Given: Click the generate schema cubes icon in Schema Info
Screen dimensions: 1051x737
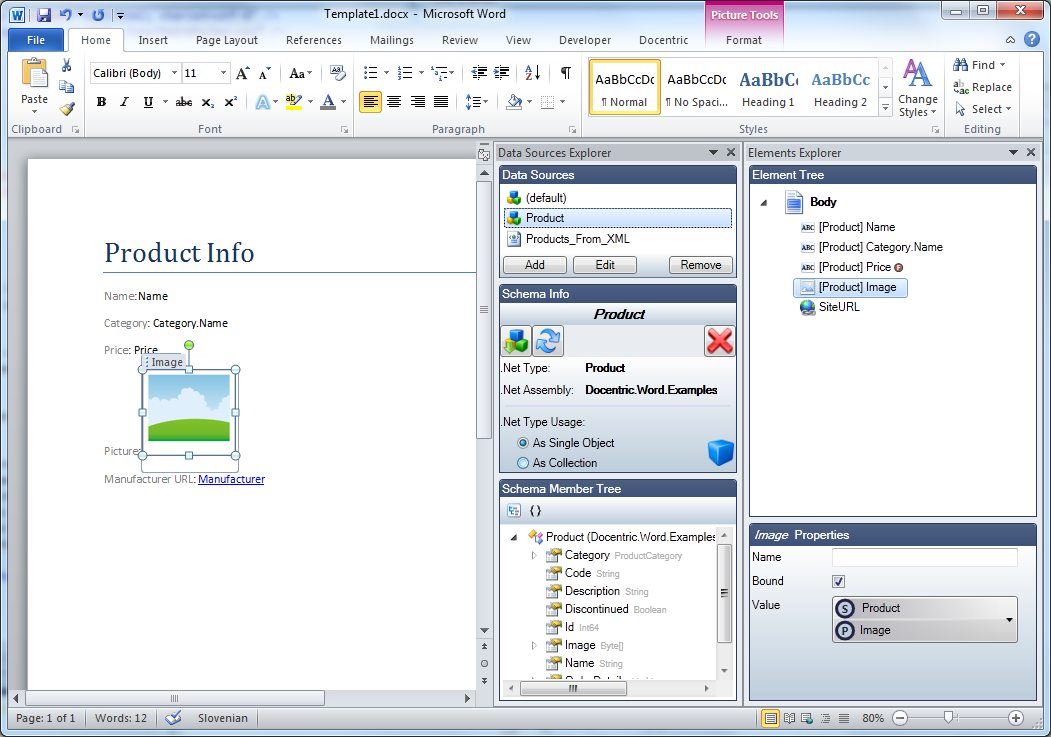Looking at the screenshot, I should click(516, 340).
